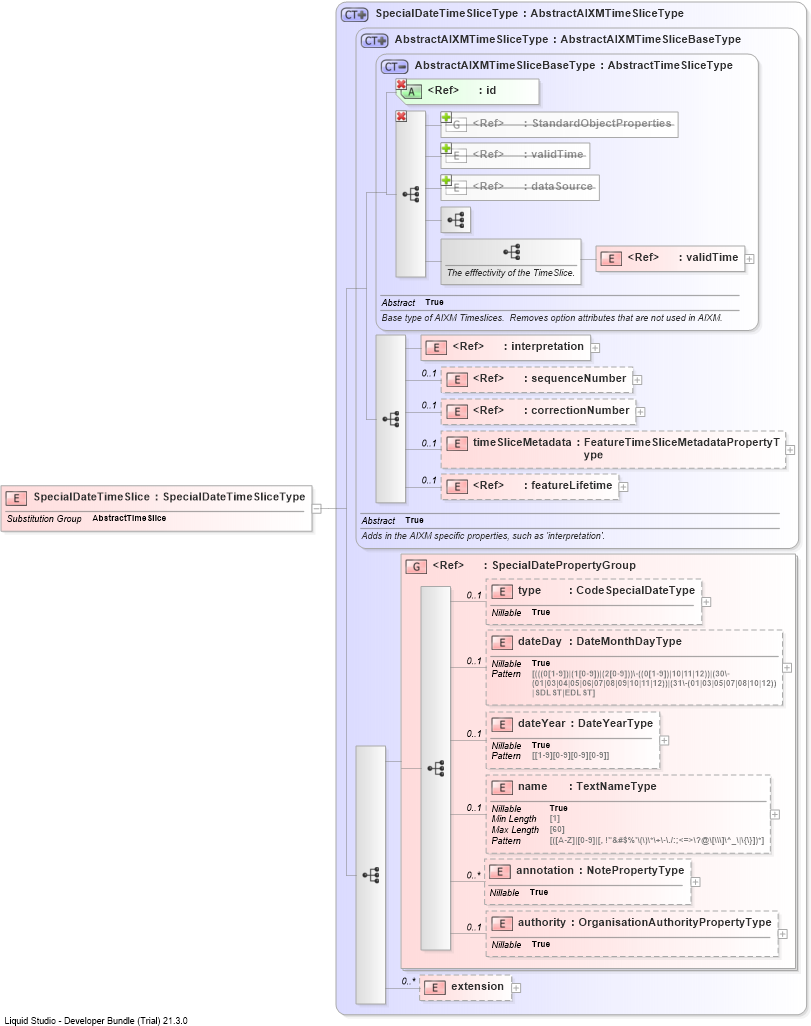Click the E icon of annotation

click(499, 872)
